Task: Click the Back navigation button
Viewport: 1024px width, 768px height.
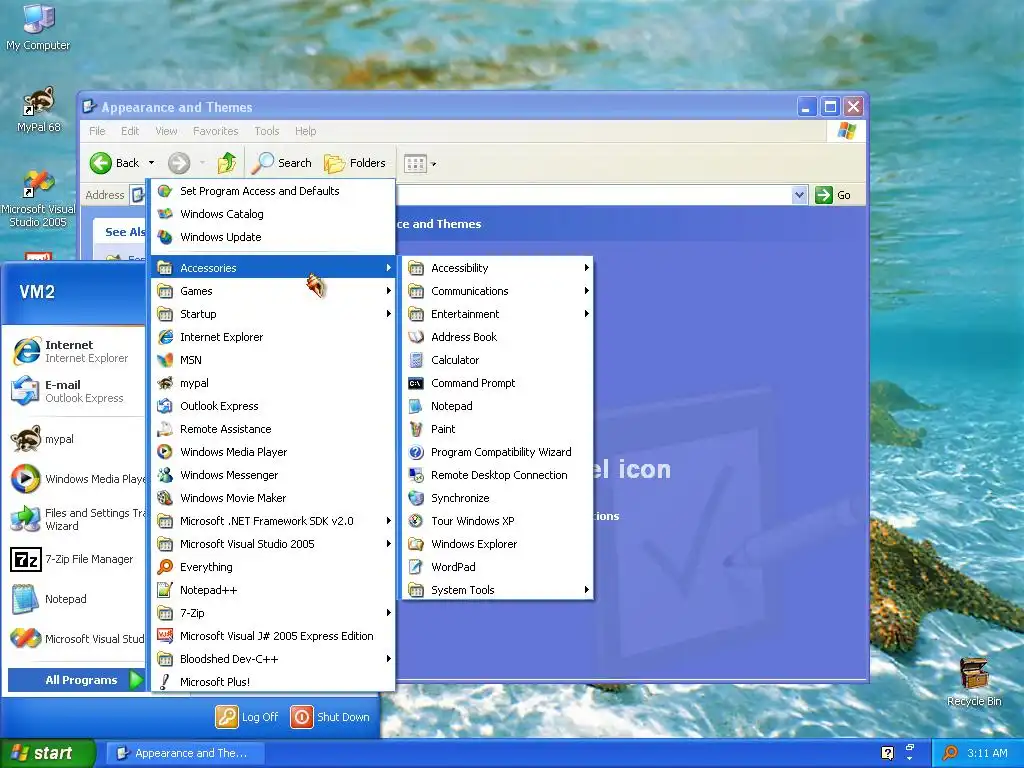Action: [x=115, y=163]
